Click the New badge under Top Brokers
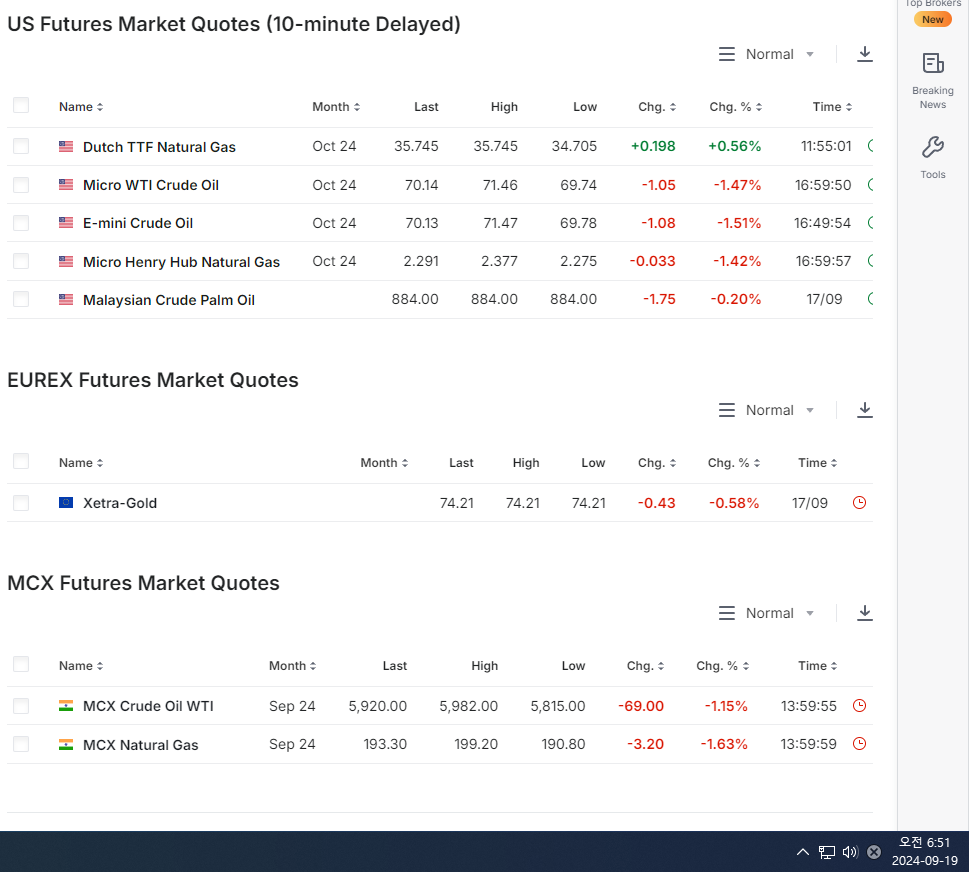This screenshot has width=969, height=872. [933, 19]
